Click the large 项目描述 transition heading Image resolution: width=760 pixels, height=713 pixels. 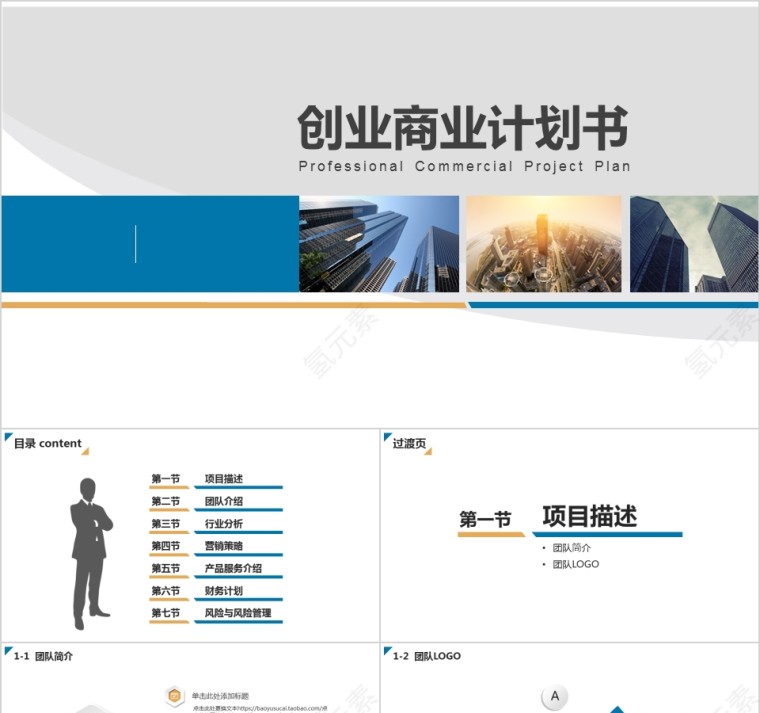click(x=589, y=517)
